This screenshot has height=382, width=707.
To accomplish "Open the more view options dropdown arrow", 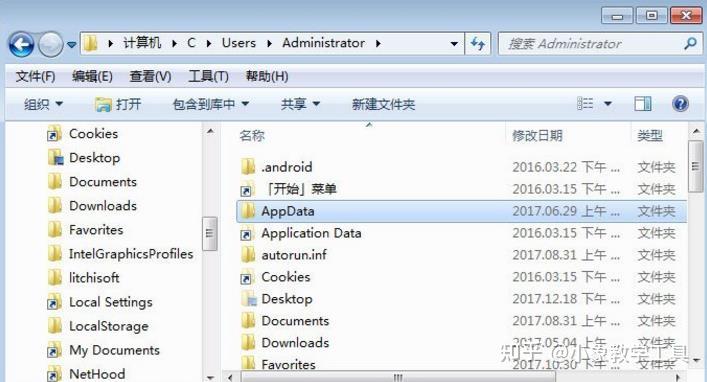I will (608, 104).
